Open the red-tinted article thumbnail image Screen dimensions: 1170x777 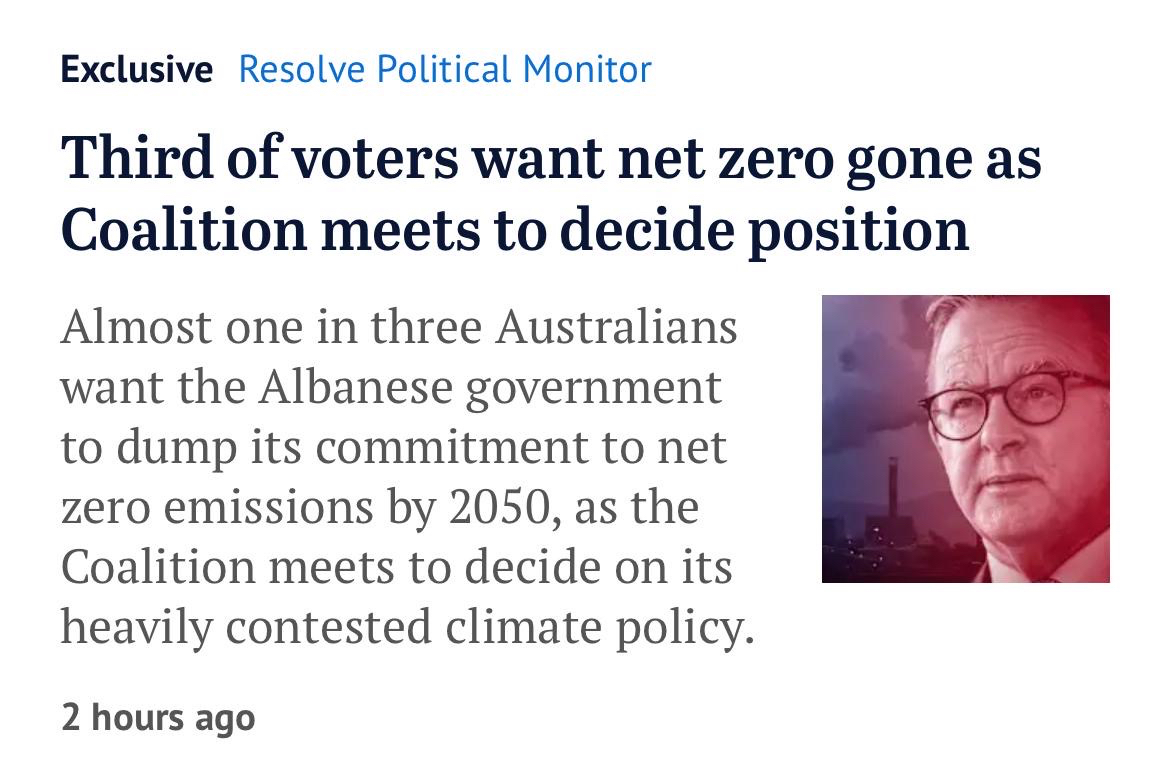point(965,438)
